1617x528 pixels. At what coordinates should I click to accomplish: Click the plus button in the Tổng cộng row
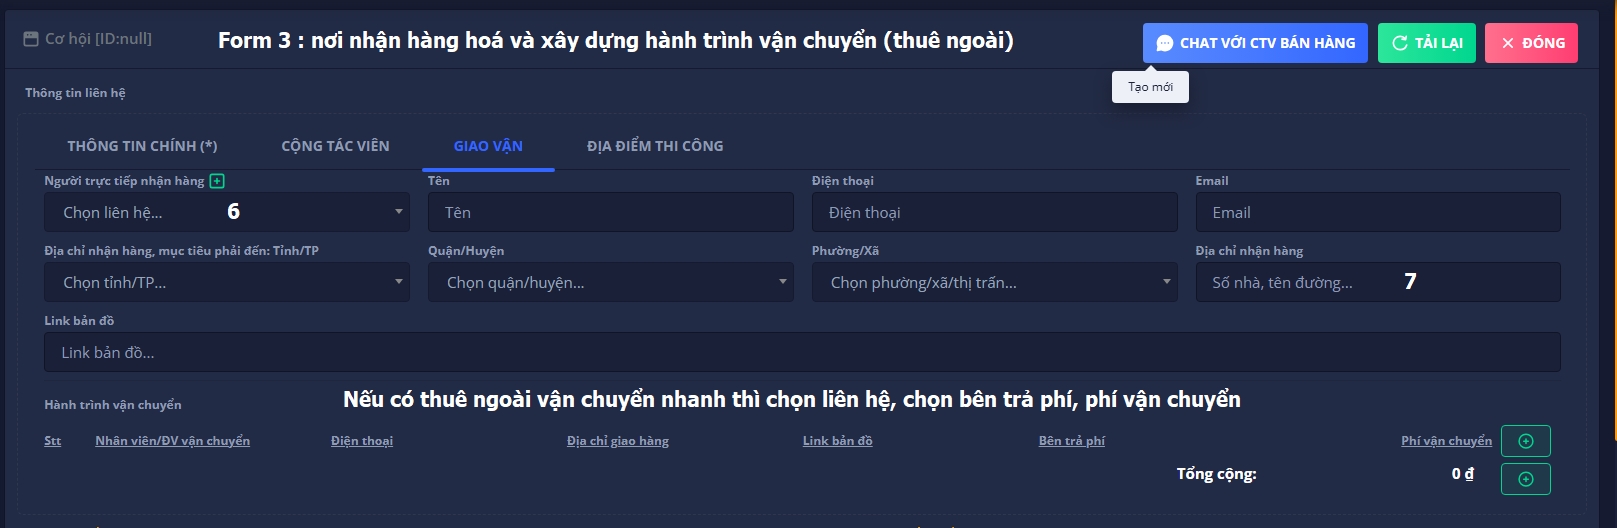[x=1525, y=479]
